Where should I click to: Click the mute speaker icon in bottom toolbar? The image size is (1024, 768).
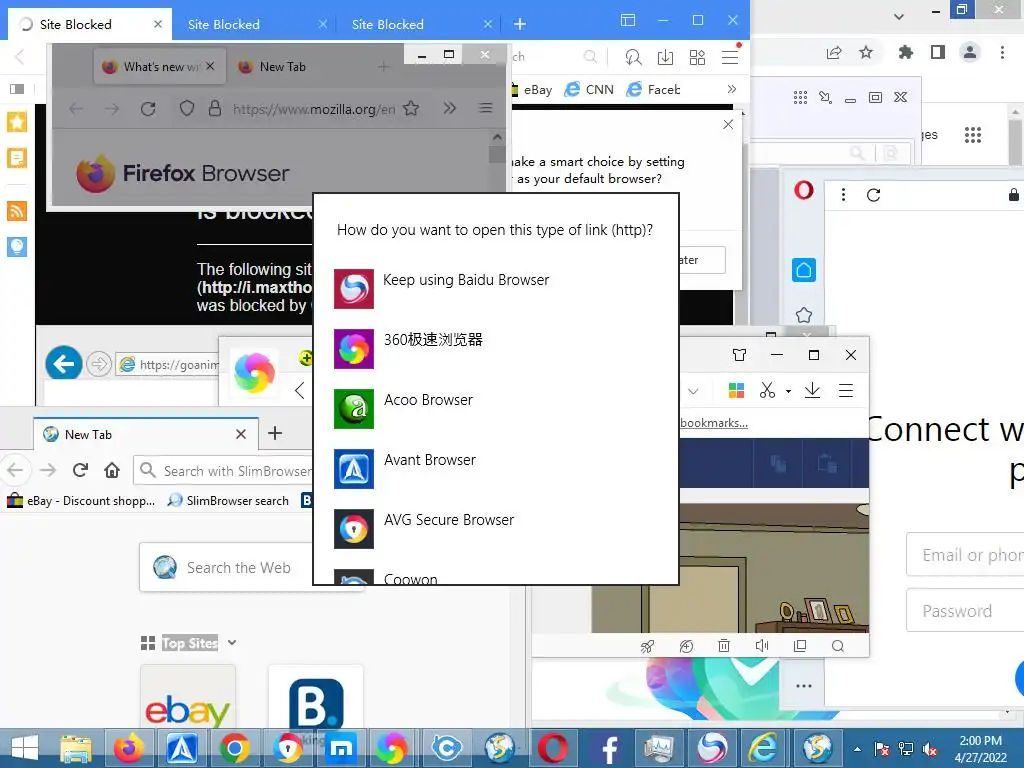[x=761, y=646]
